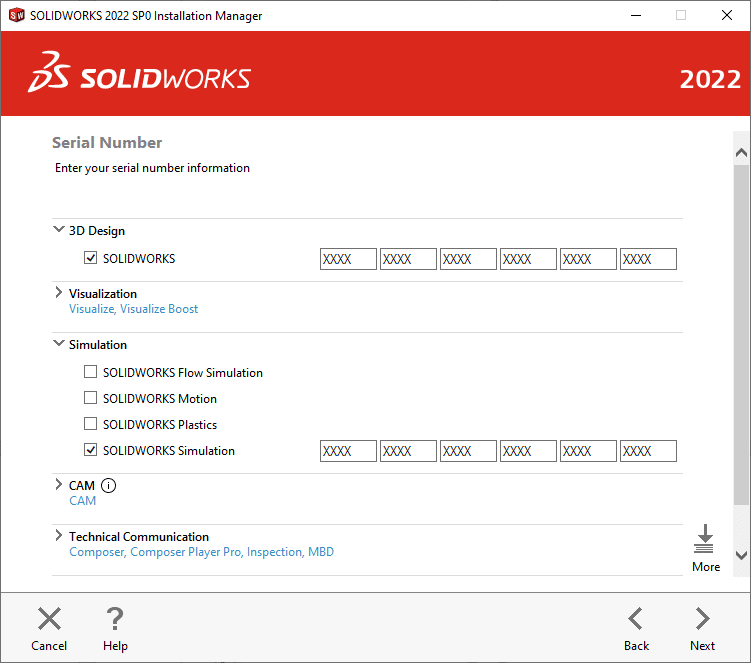Uncheck the SOLIDWORKS 3D Design checkbox
Screen dimensions: 751x663
click(91, 259)
